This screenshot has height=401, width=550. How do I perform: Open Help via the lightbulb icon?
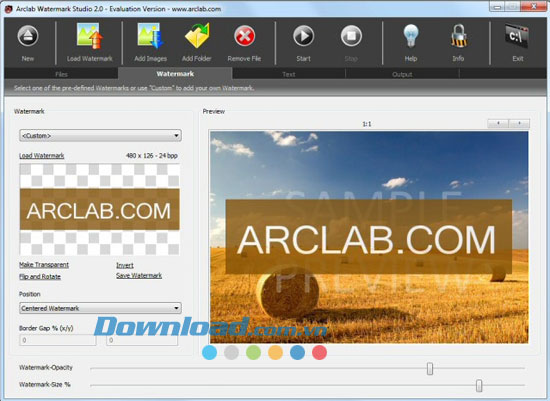411,36
